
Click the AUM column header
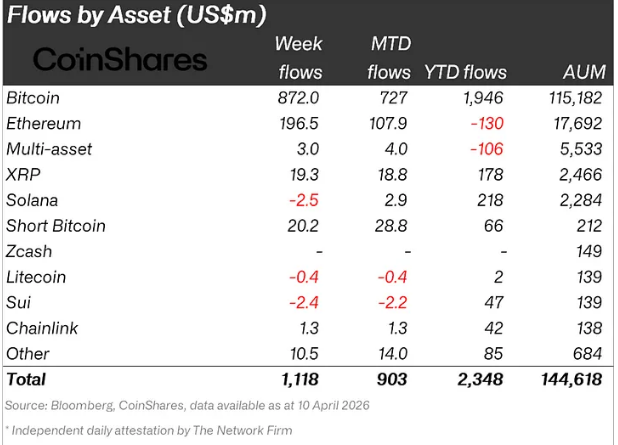point(583,72)
